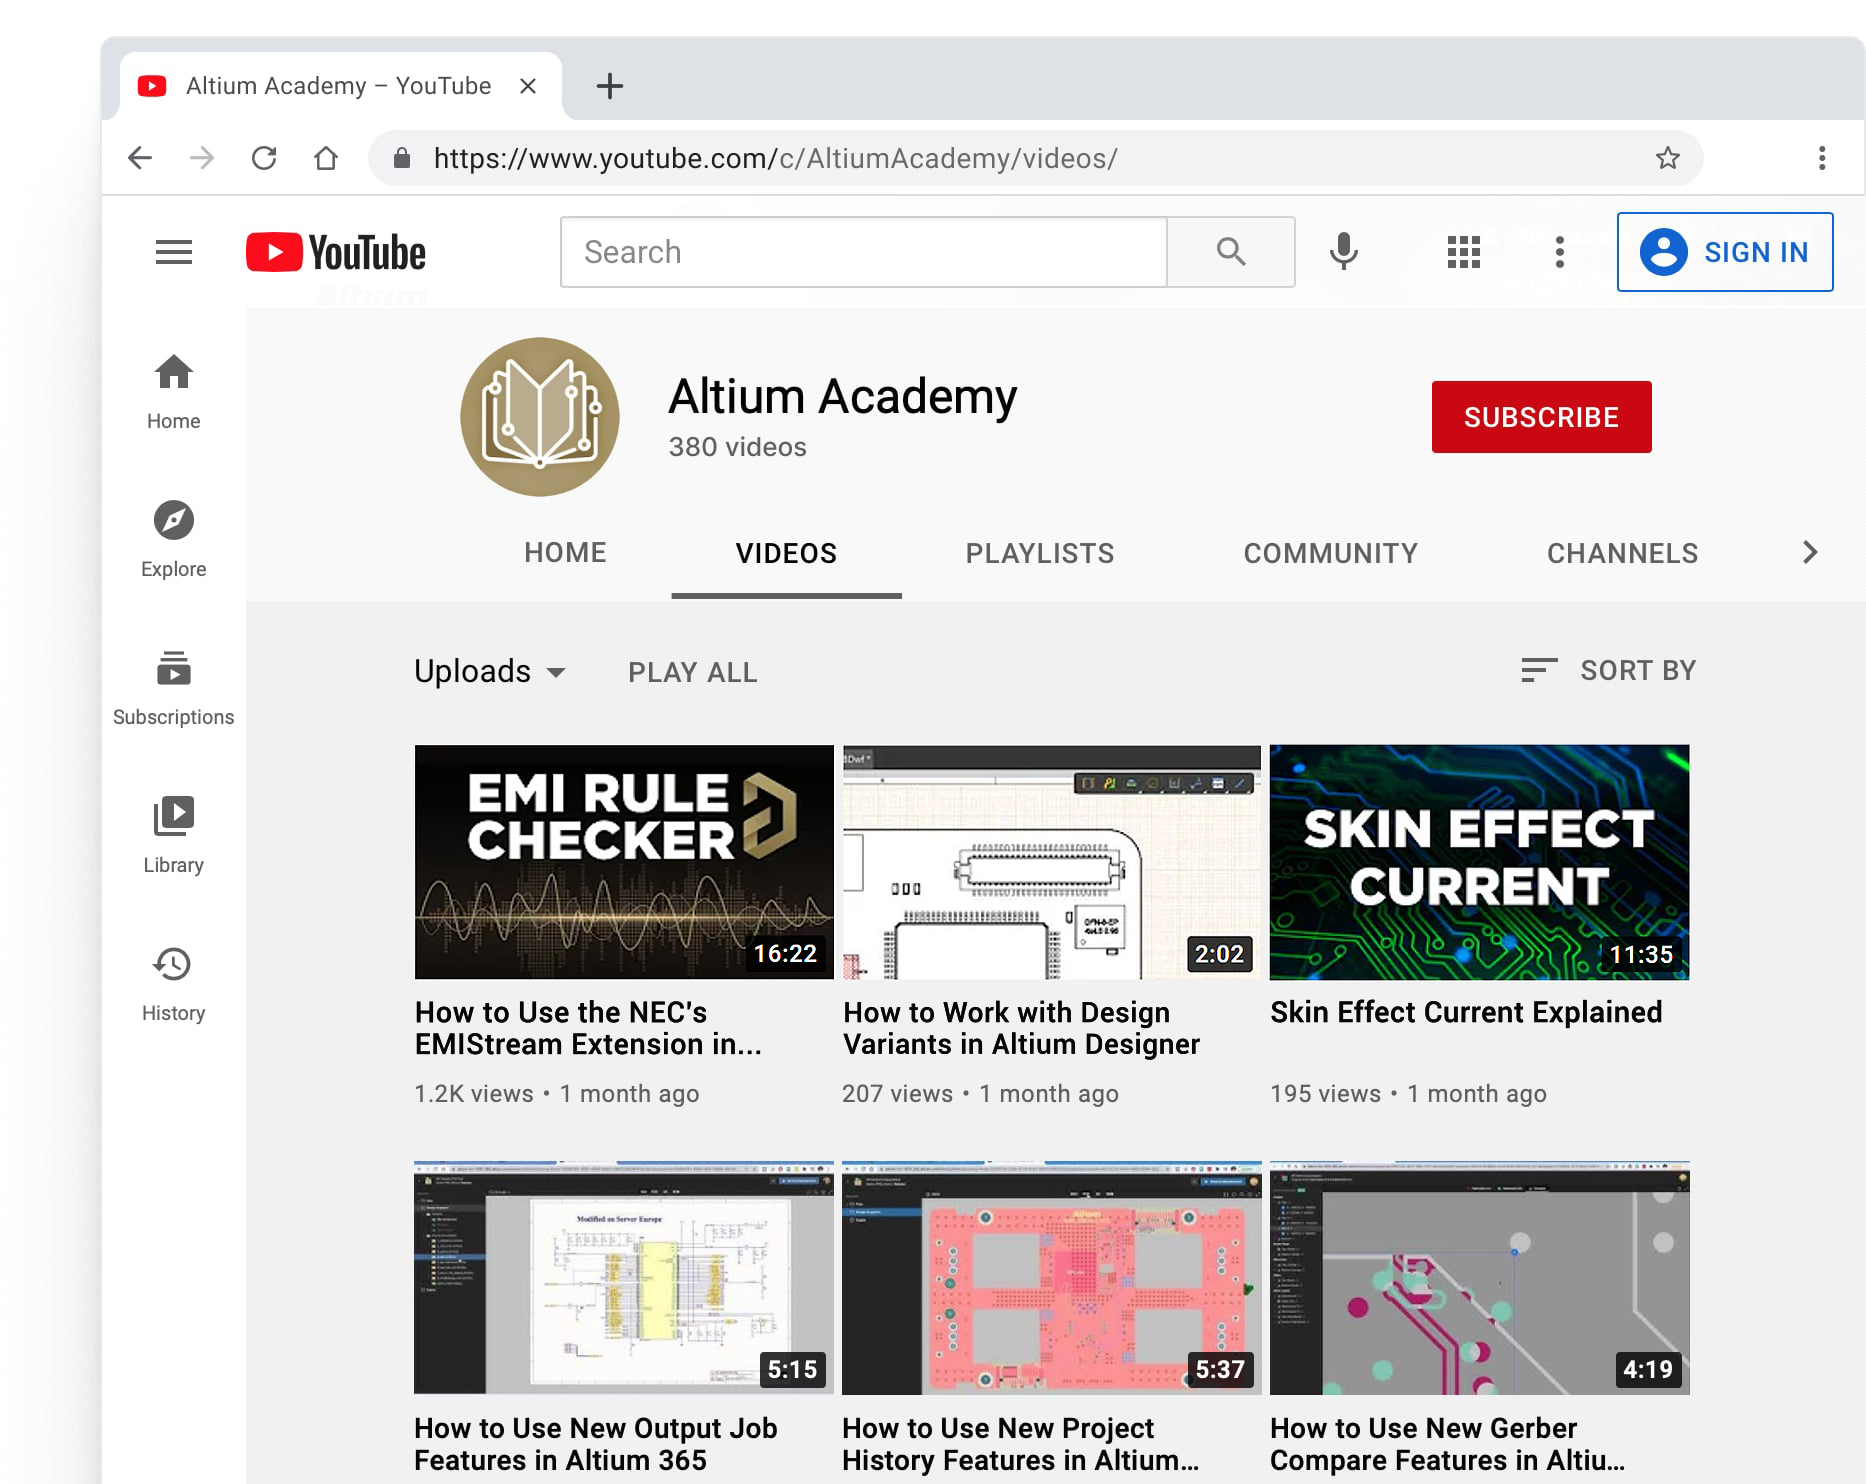This screenshot has height=1484, width=1866.
Task: Bookmark the page with star icon
Action: (1667, 158)
